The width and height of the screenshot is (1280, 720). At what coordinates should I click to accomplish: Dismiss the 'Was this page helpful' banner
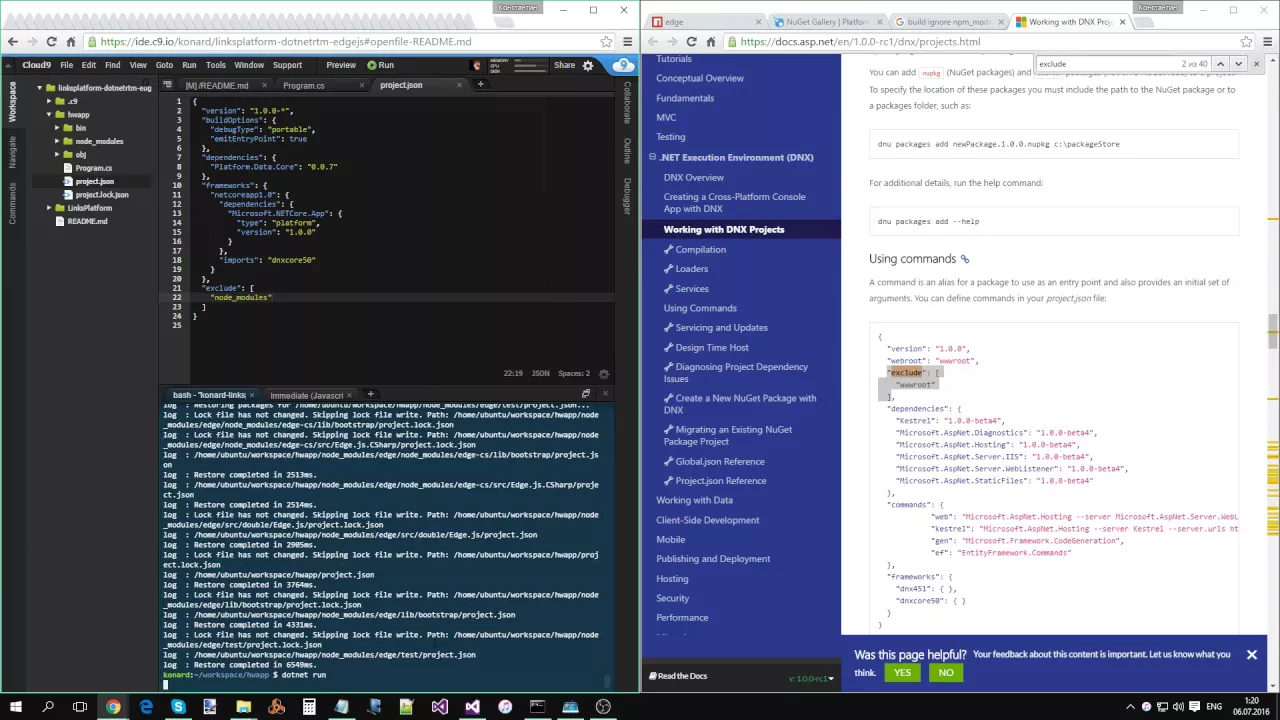1251,655
